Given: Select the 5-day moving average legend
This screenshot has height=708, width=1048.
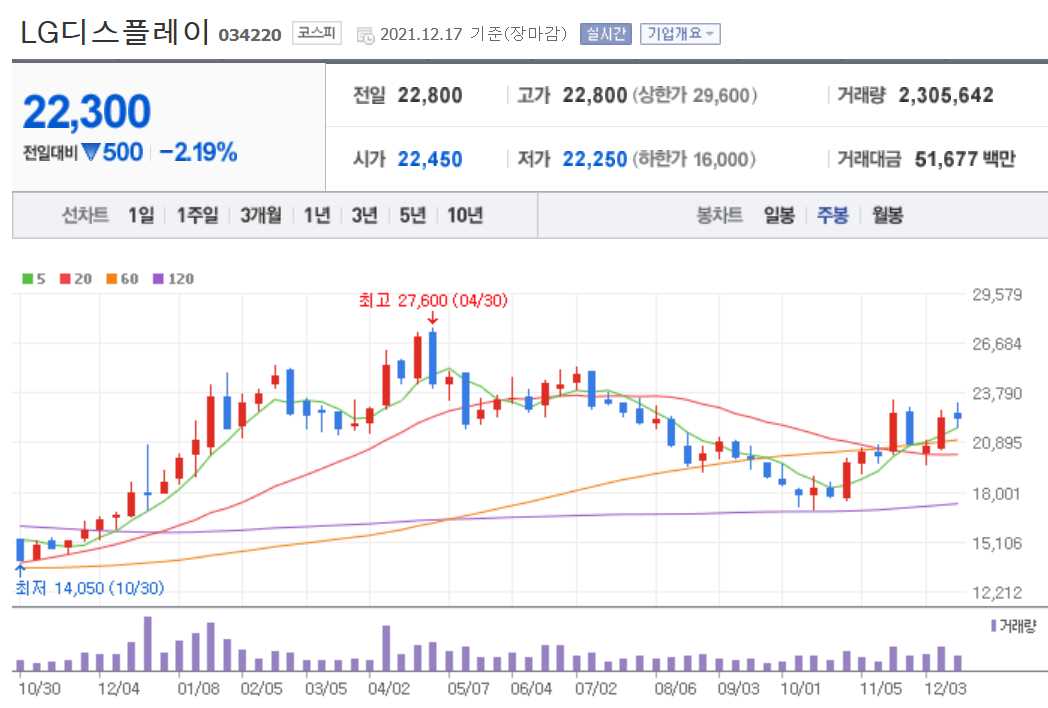Looking at the screenshot, I should tap(32, 279).
